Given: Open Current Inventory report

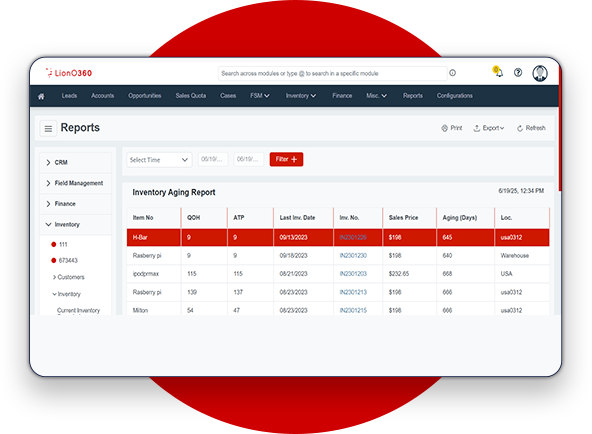Looking at the screenshot, I should pos(79,311).
